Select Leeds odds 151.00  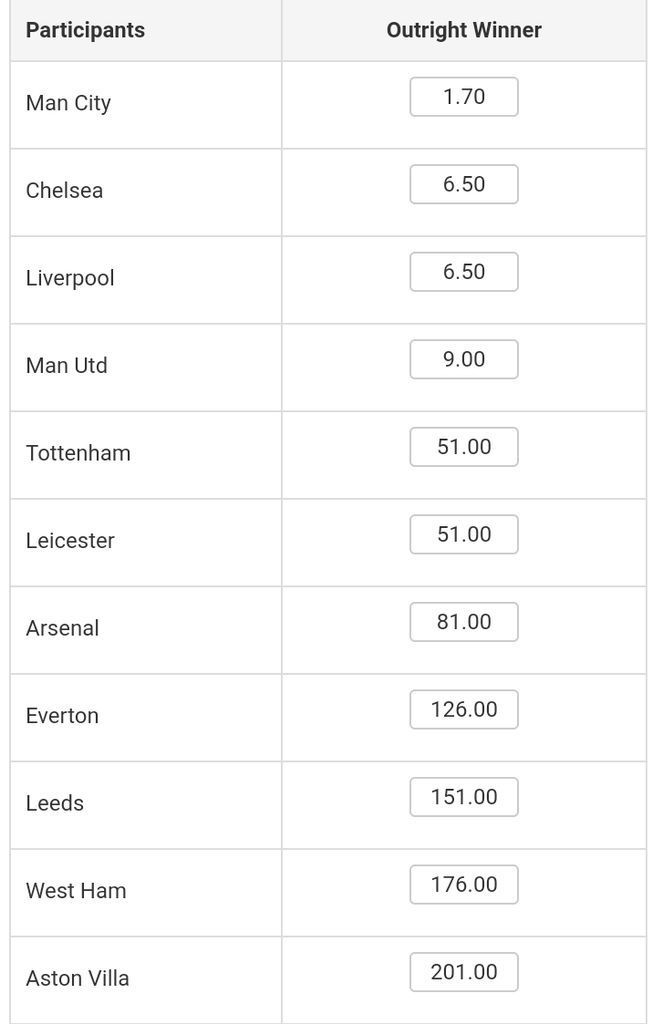pyautogui.click(x=464, y=797)
